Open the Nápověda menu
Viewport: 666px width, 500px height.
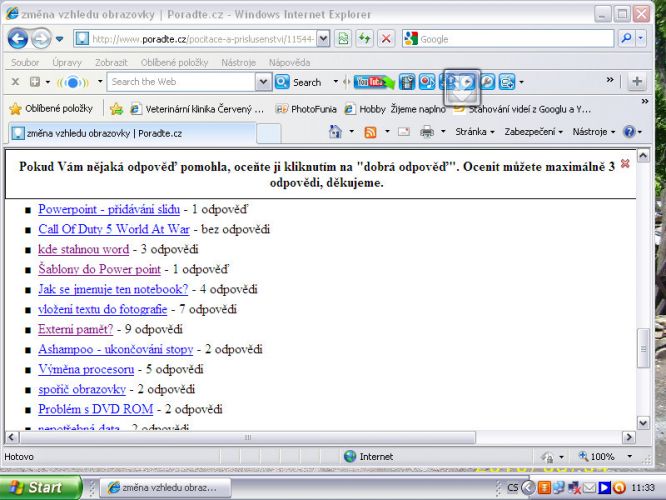coord(289,62)
